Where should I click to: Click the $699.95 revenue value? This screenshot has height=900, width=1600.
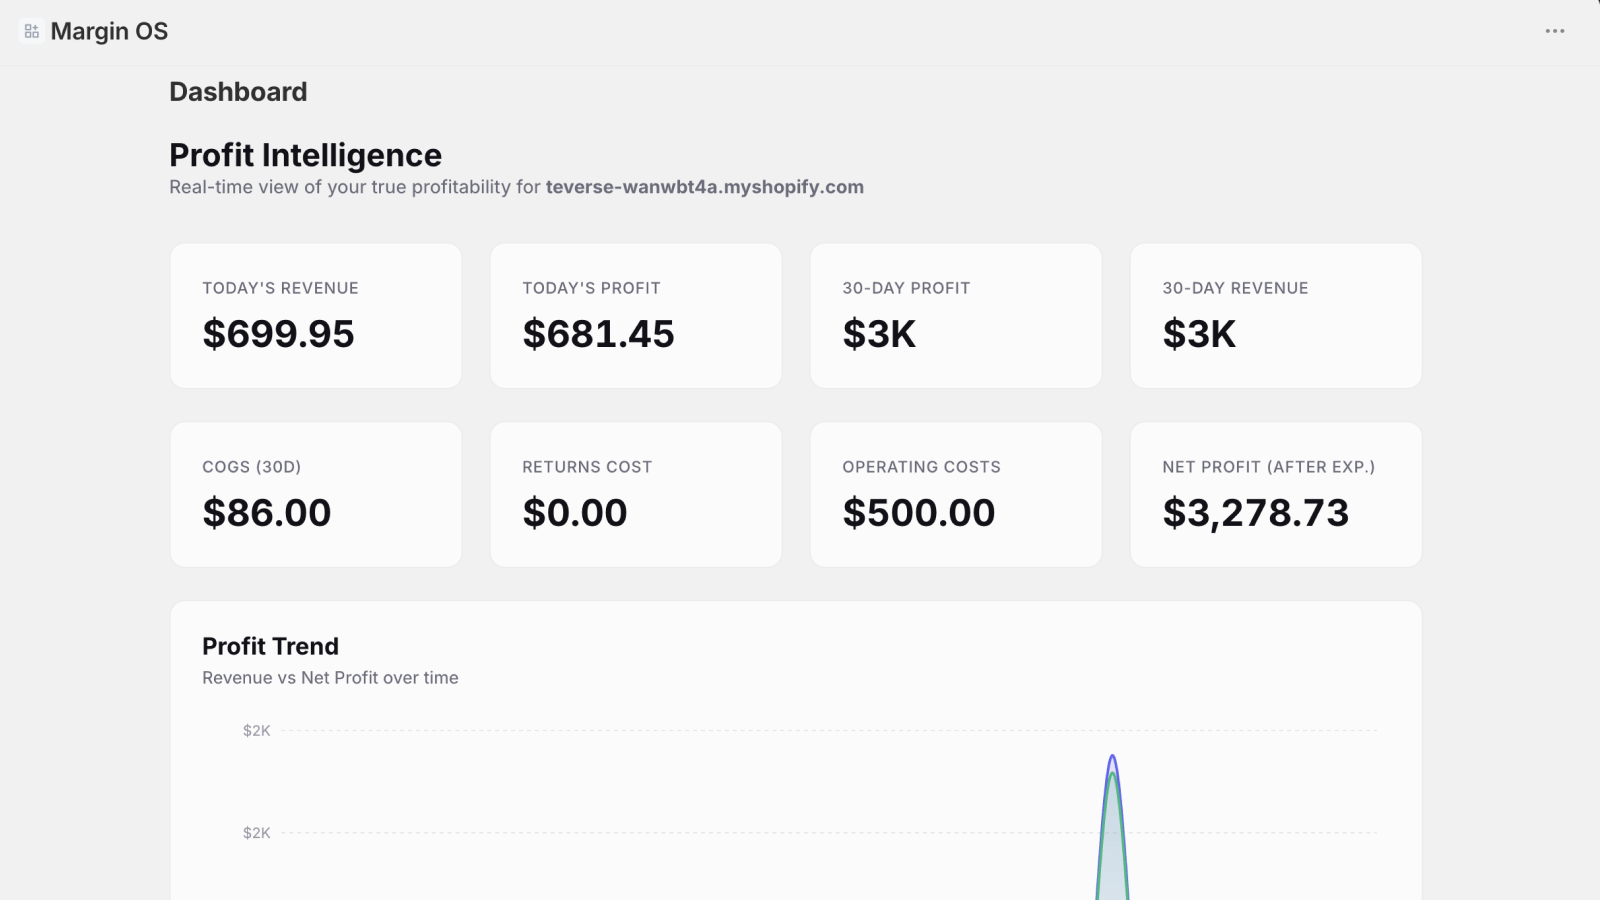coord(278,334)
